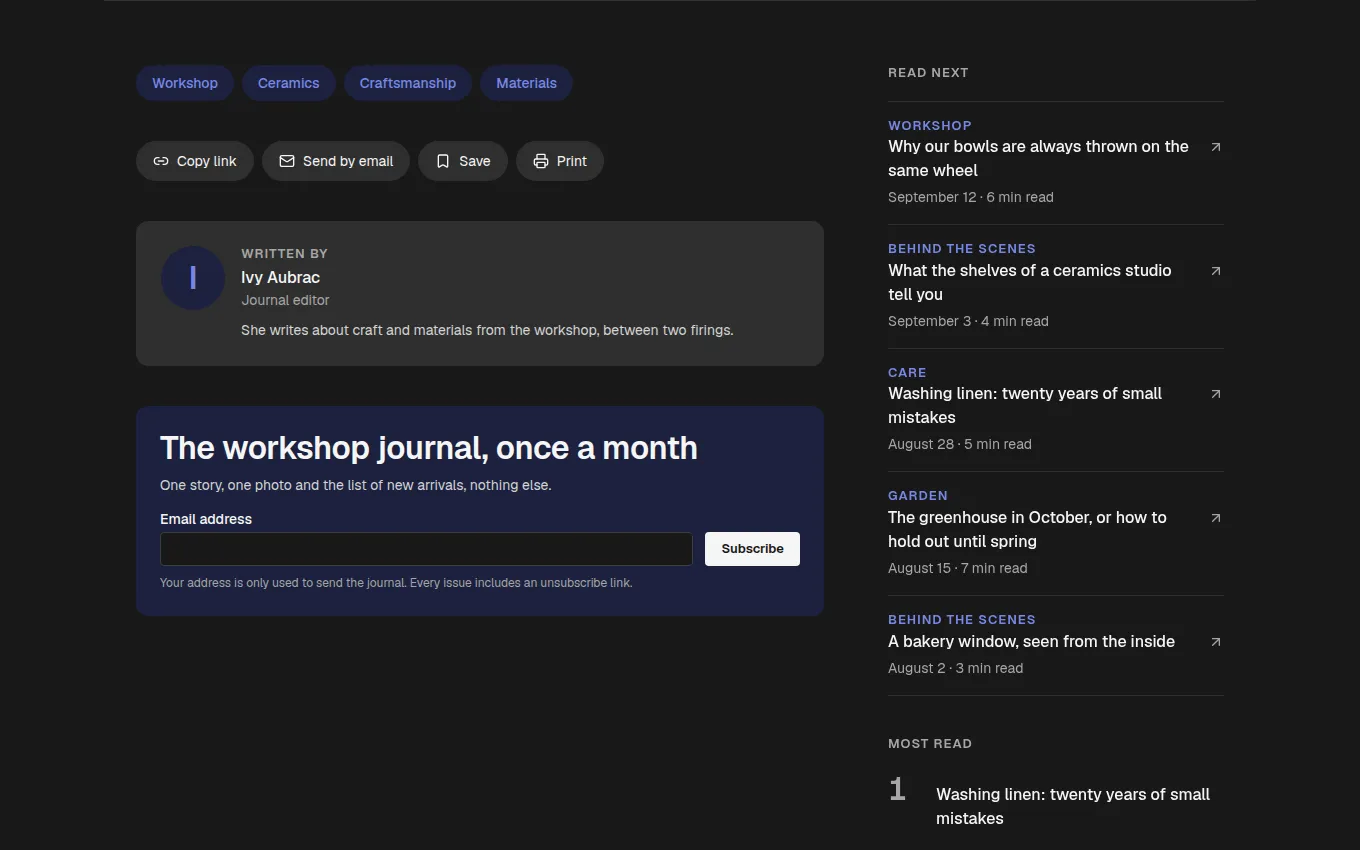
Task: Open the Materials tag
Action: (x=527, y=83)
